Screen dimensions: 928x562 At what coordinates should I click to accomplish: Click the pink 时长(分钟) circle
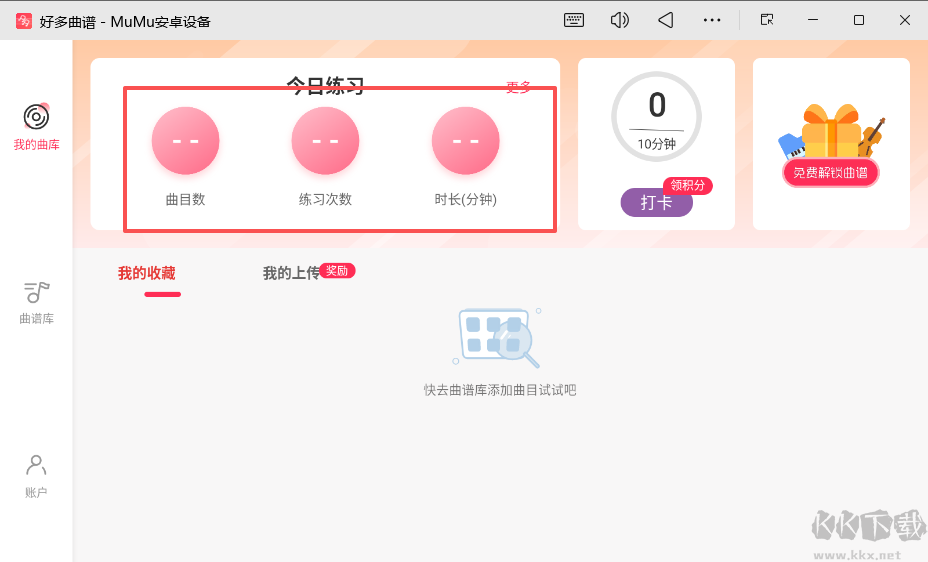point(465,141)
